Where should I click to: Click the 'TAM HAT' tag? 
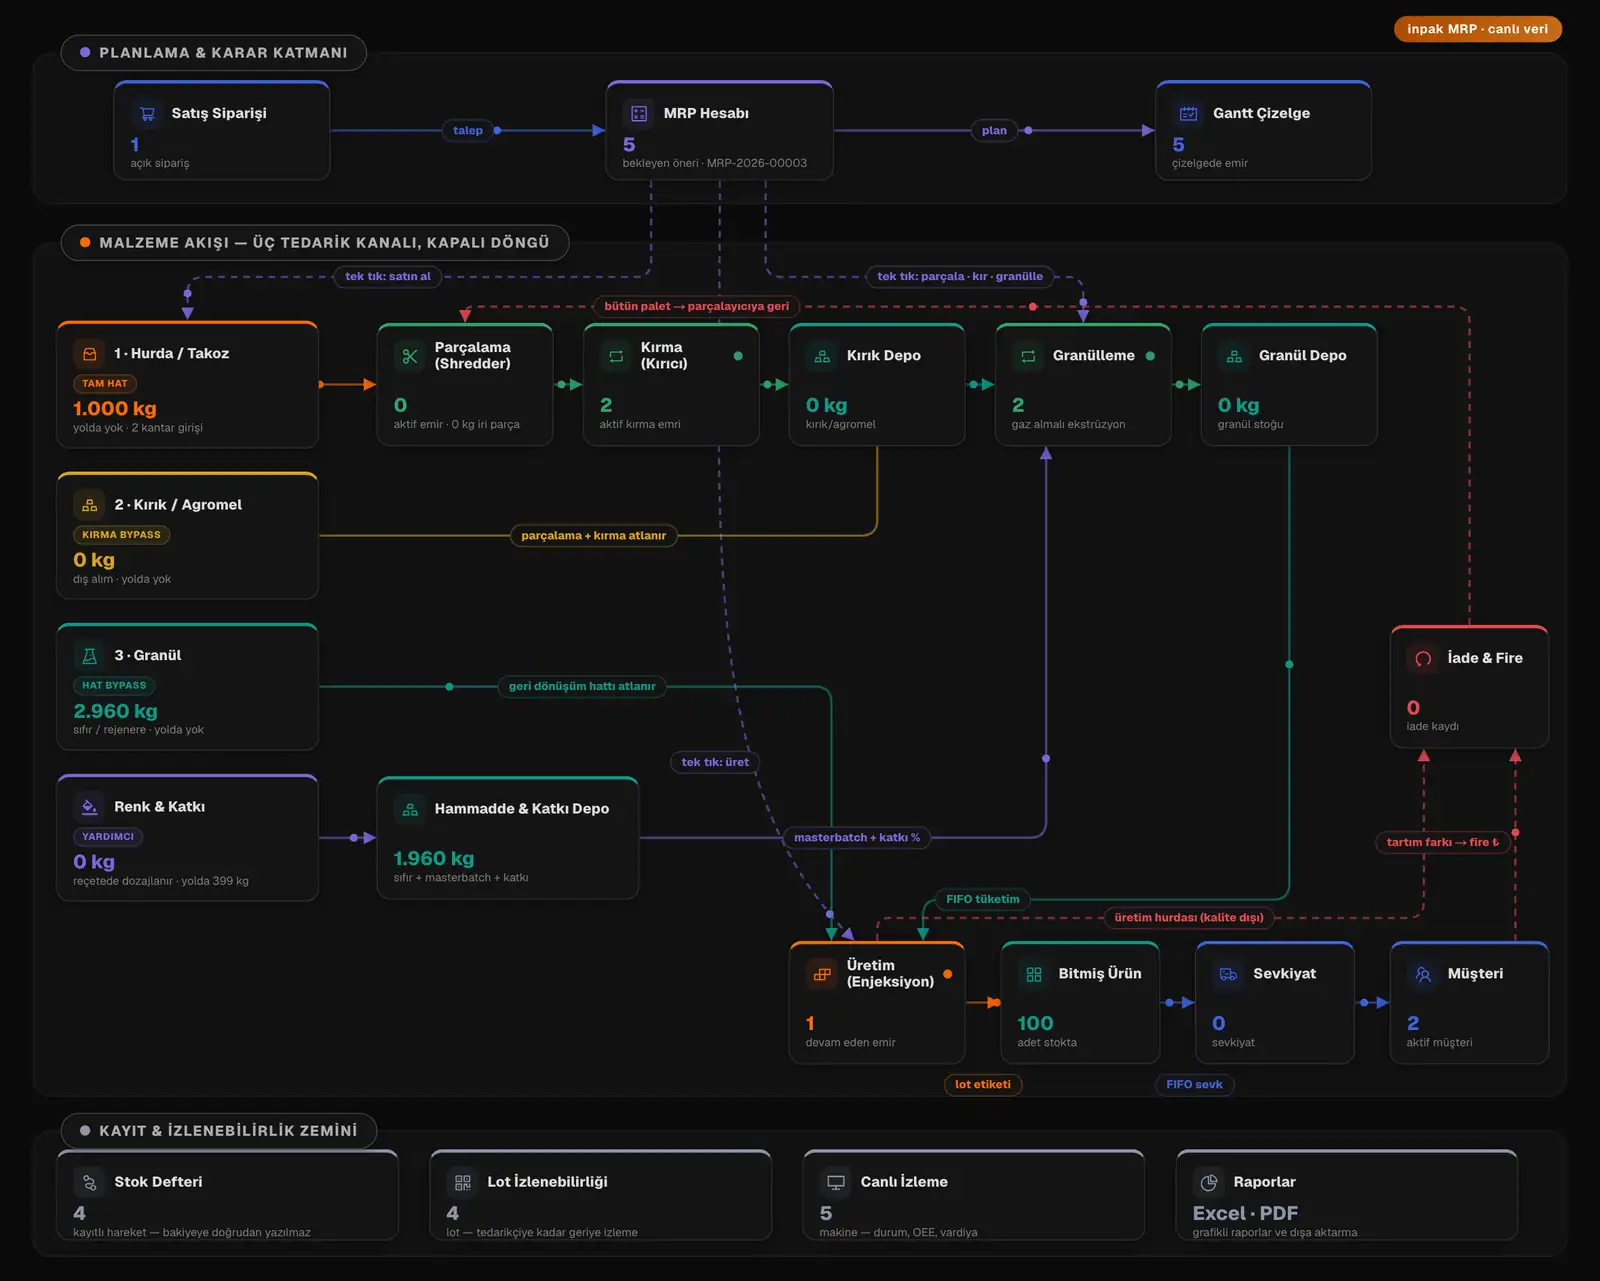pos(105,384)
